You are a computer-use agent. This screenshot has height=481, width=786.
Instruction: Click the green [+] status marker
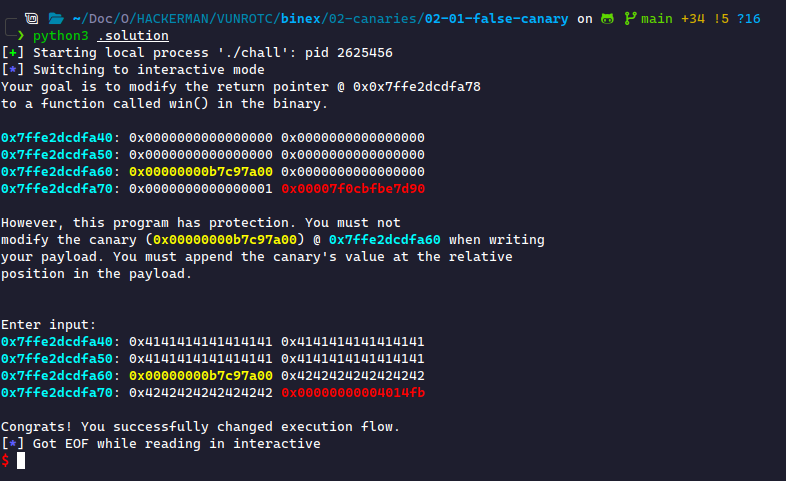tap(13, 53)
